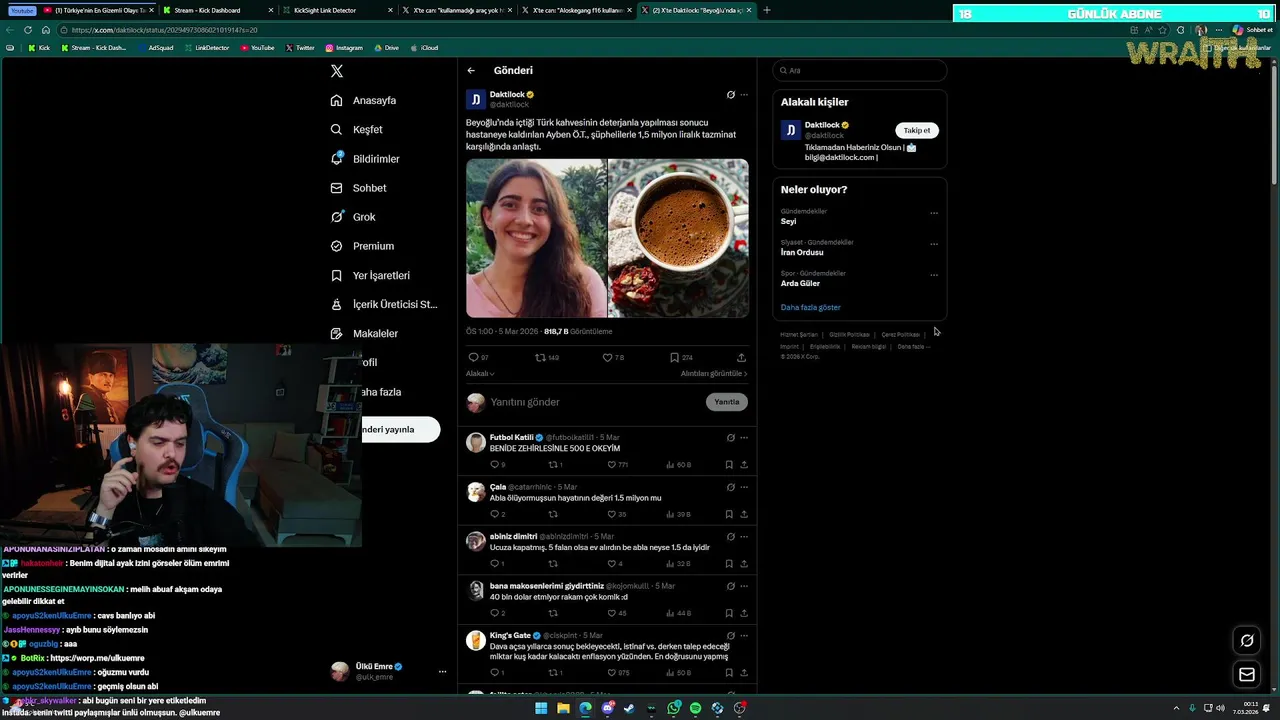Open Alıntıları görüntüle link
Image resolution: width=1280 pixels, height=720 pixels.
coord(714,373)
